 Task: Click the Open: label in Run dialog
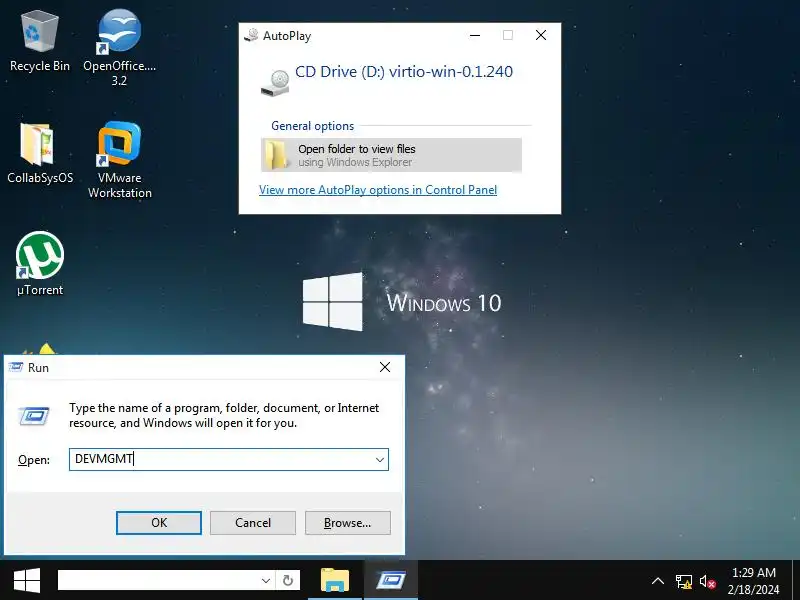pos(34,460)
